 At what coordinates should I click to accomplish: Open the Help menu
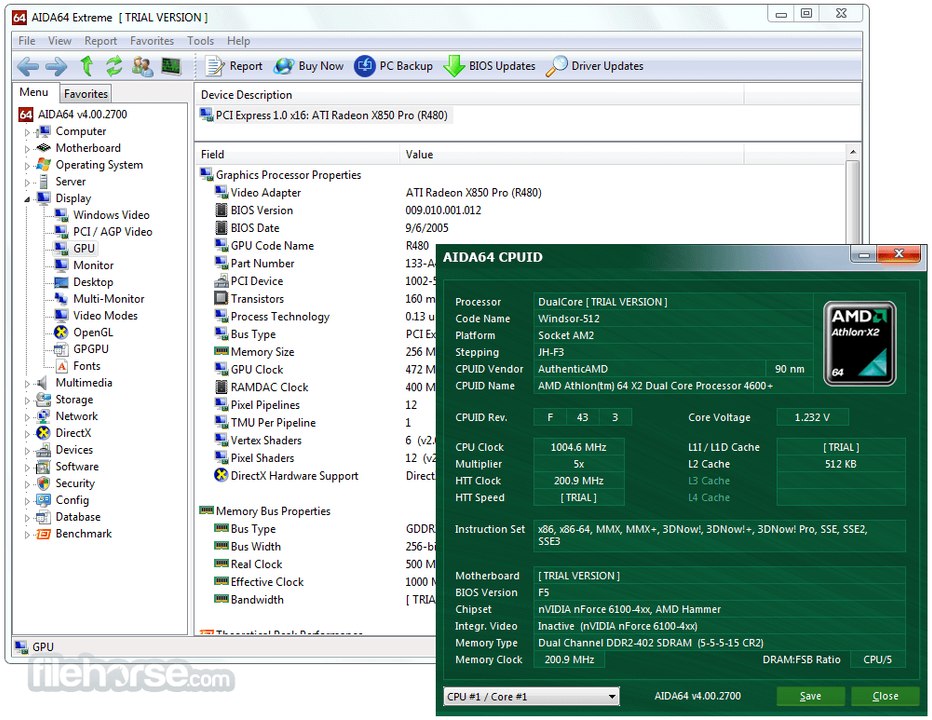(x=238, y=40)
